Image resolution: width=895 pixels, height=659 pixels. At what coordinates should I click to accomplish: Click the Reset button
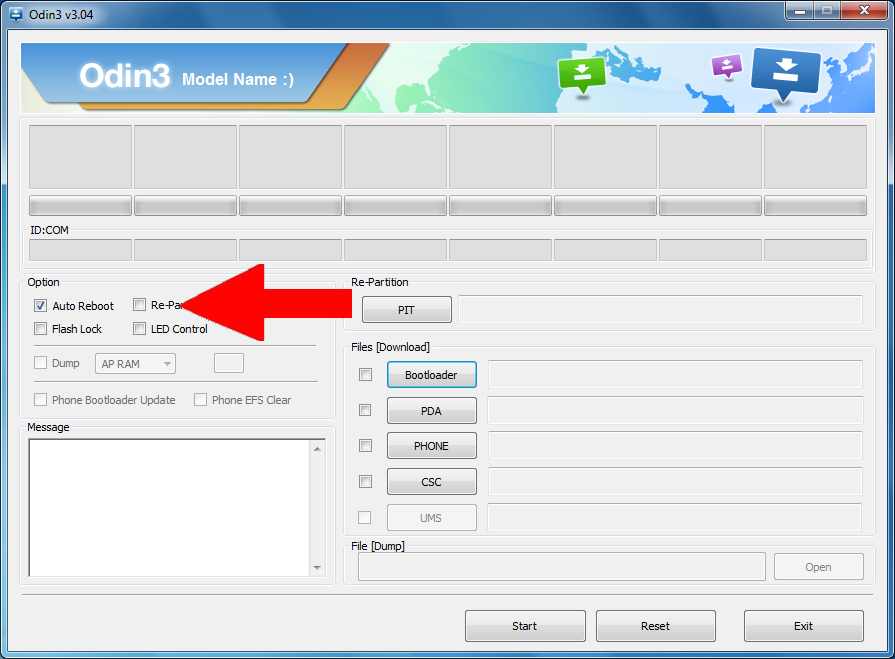(x=656, y=626)
